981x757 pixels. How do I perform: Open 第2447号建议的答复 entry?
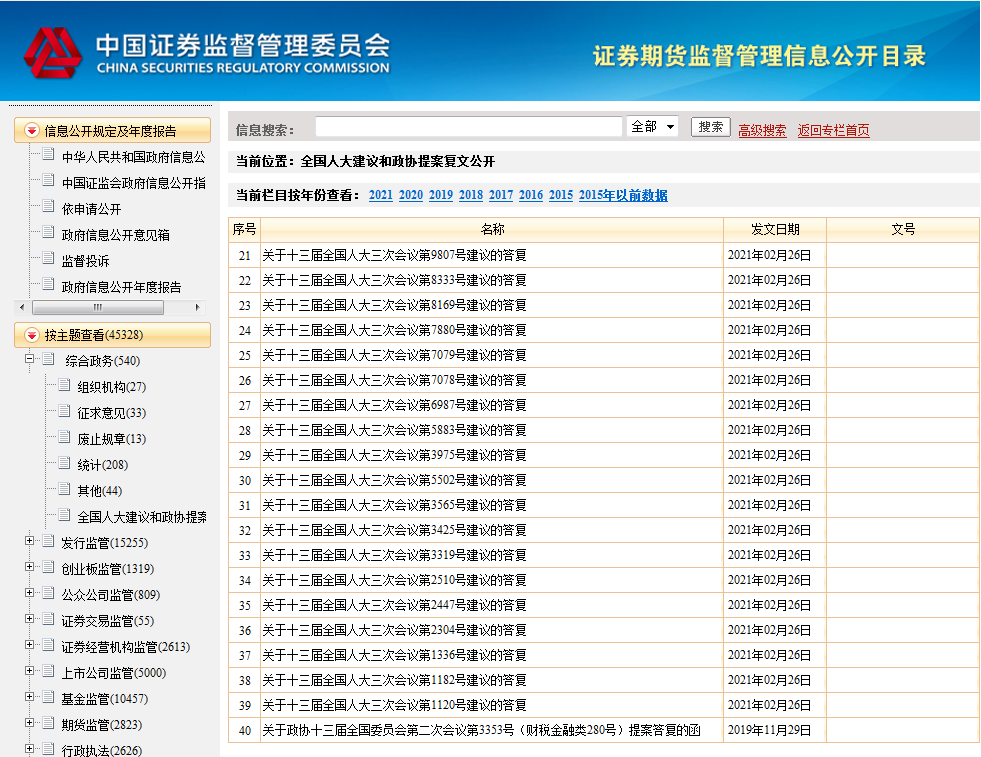tap(394, 606)
